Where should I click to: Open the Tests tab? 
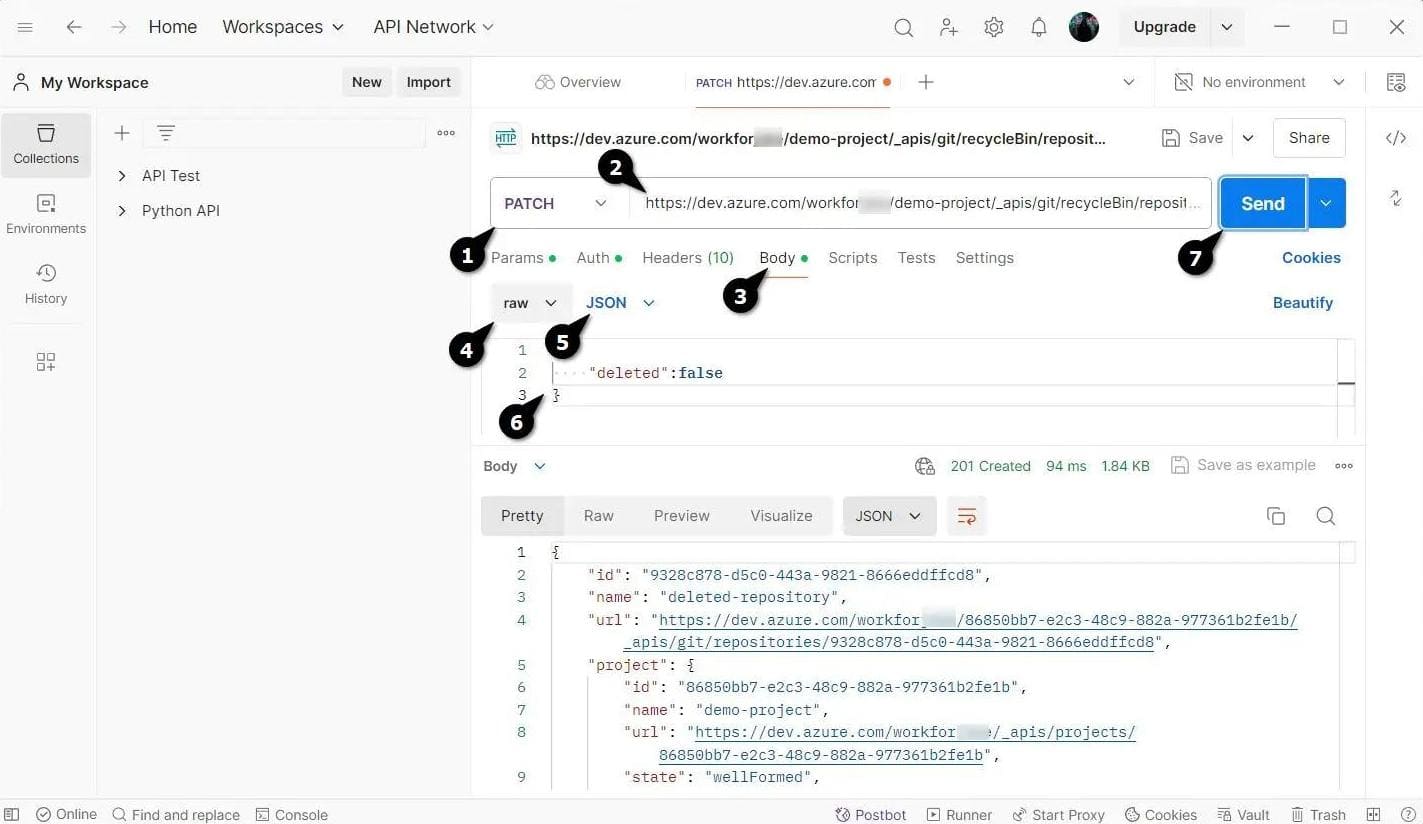click(917, 258)
